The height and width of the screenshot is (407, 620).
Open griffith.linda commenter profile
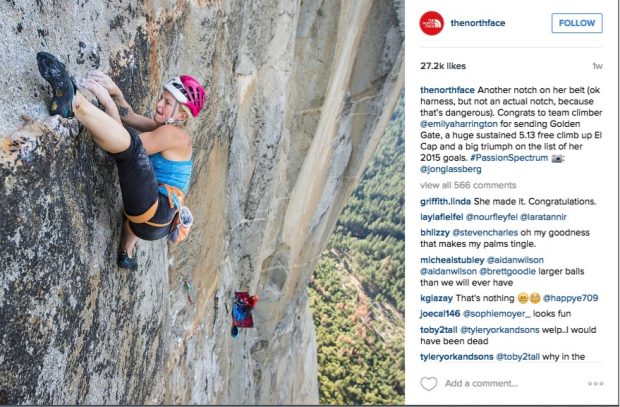pyautogui.click(x=445, y=202)
